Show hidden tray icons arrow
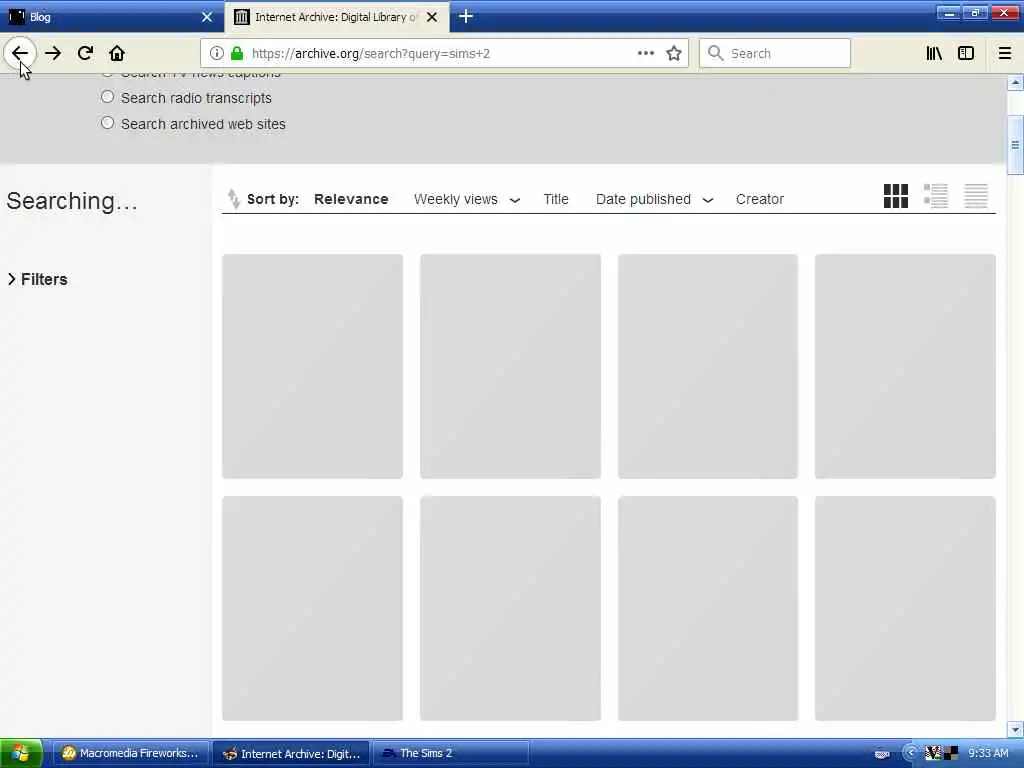Screen dimensions: 1024x768 (911, 753)
